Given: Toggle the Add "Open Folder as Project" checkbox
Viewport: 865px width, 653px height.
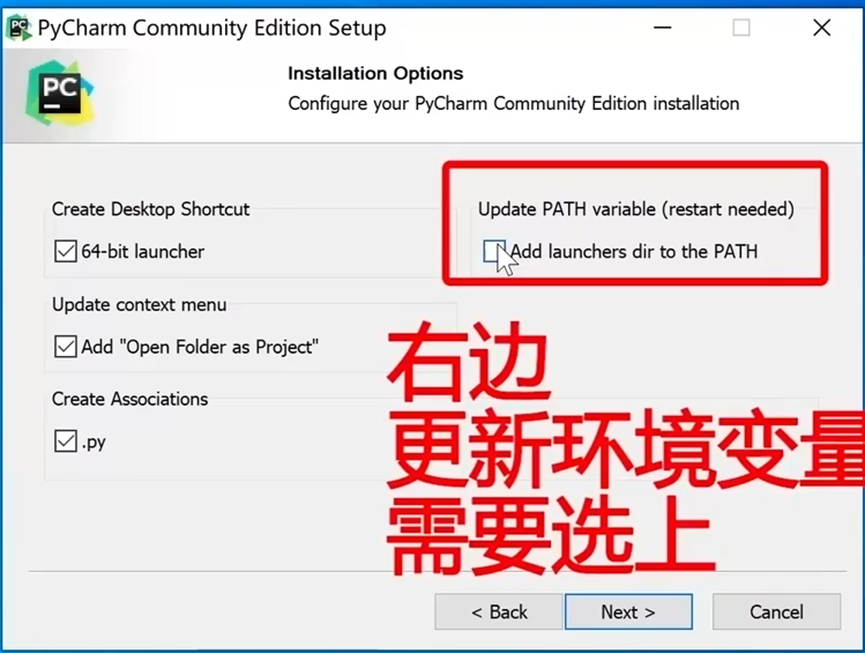Looking at the screenshot, I should click(x=66, y=347).
